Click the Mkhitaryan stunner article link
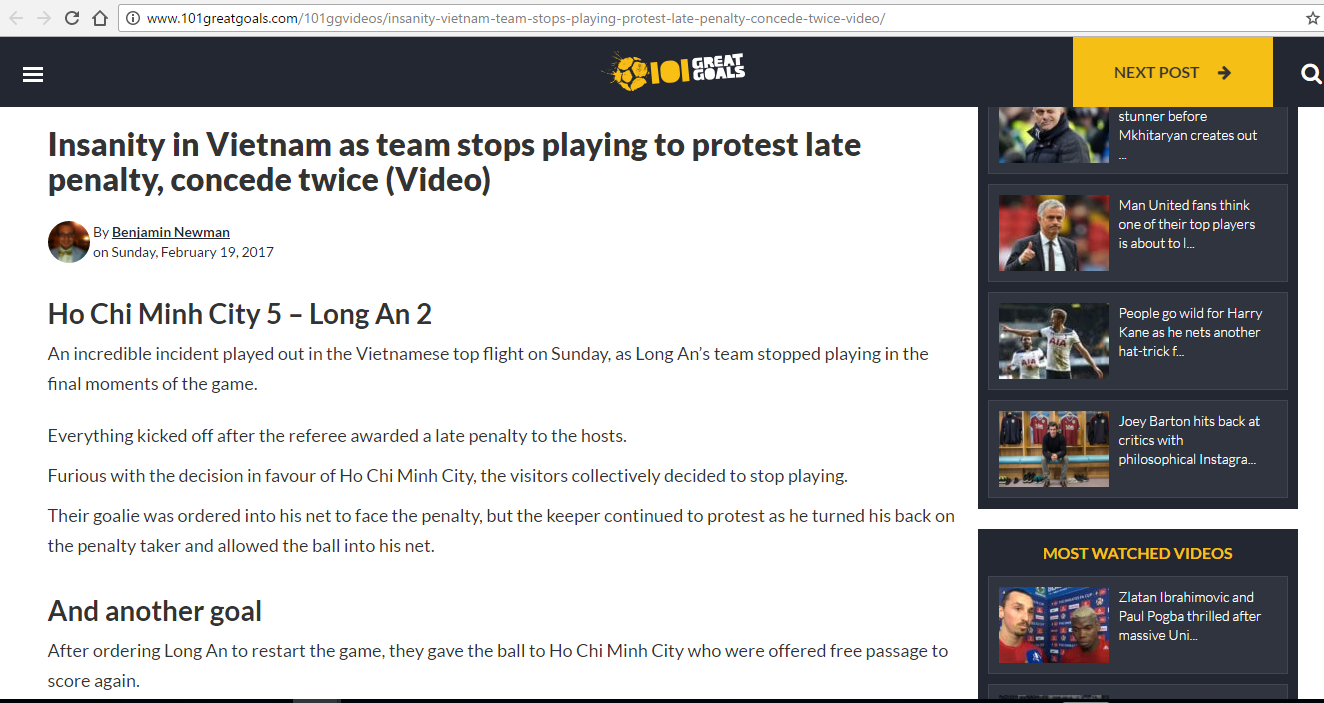The image size is (1324, 703). (1188, 134)
